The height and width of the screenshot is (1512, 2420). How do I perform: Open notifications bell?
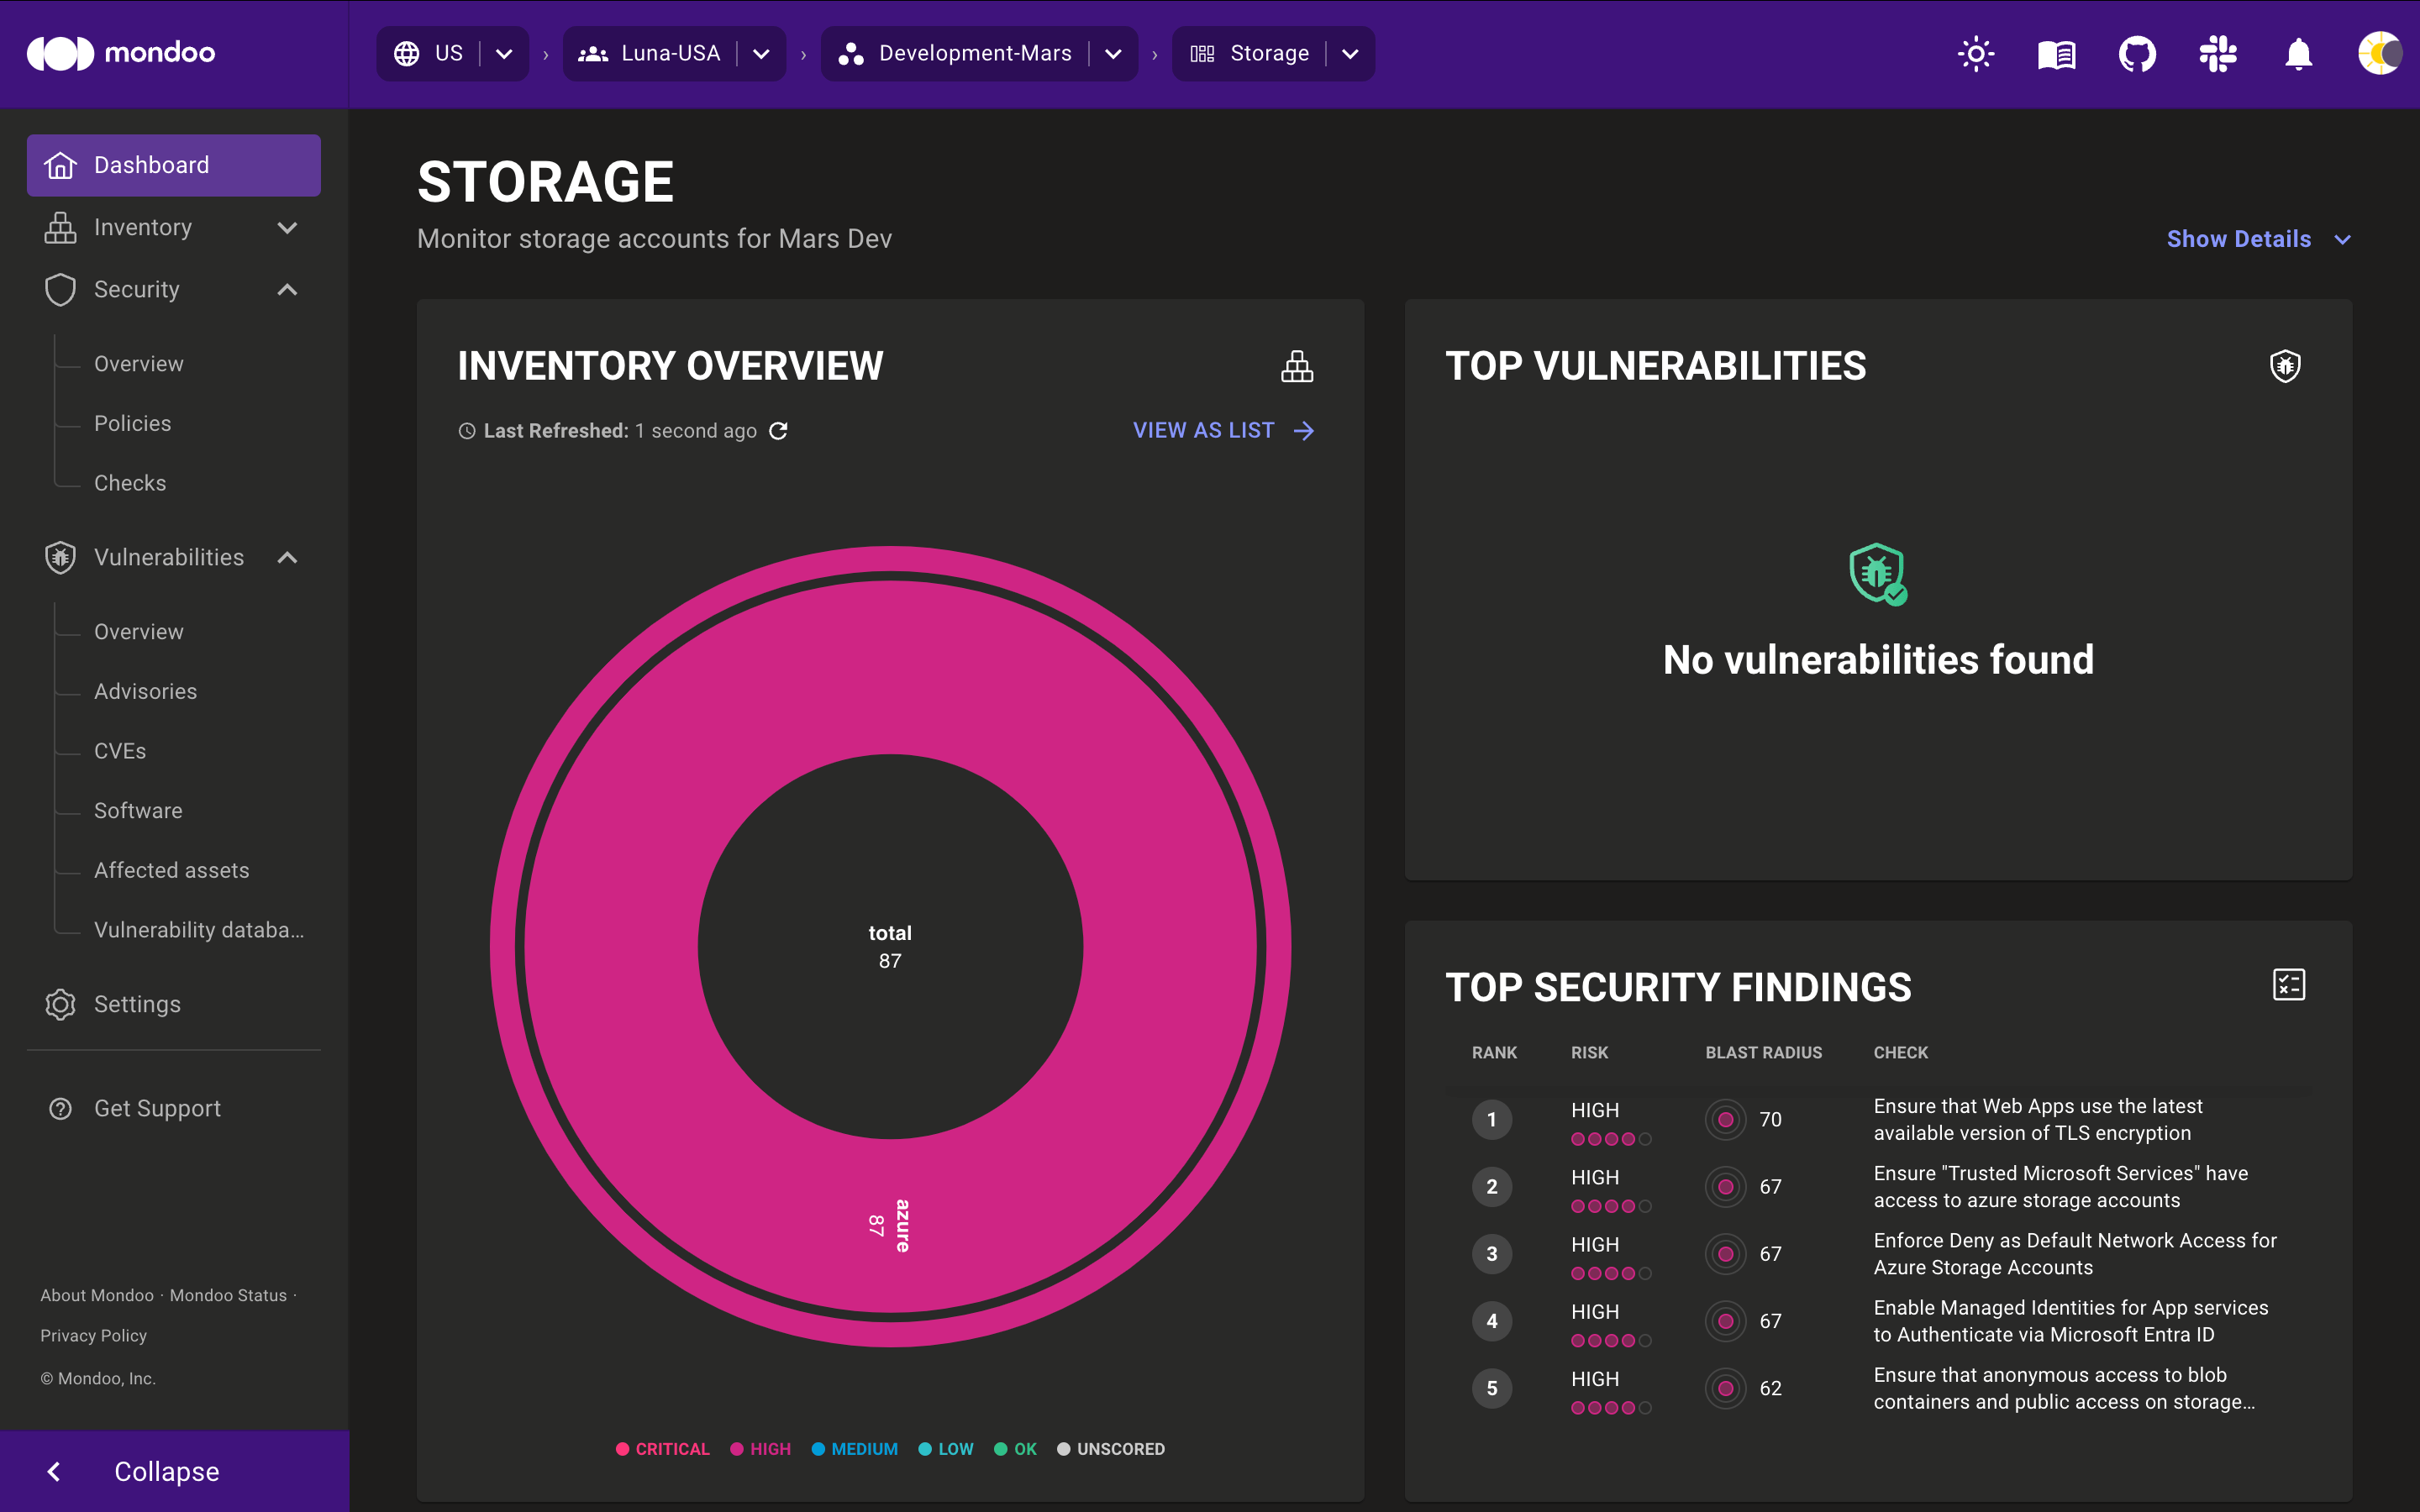2299,53
